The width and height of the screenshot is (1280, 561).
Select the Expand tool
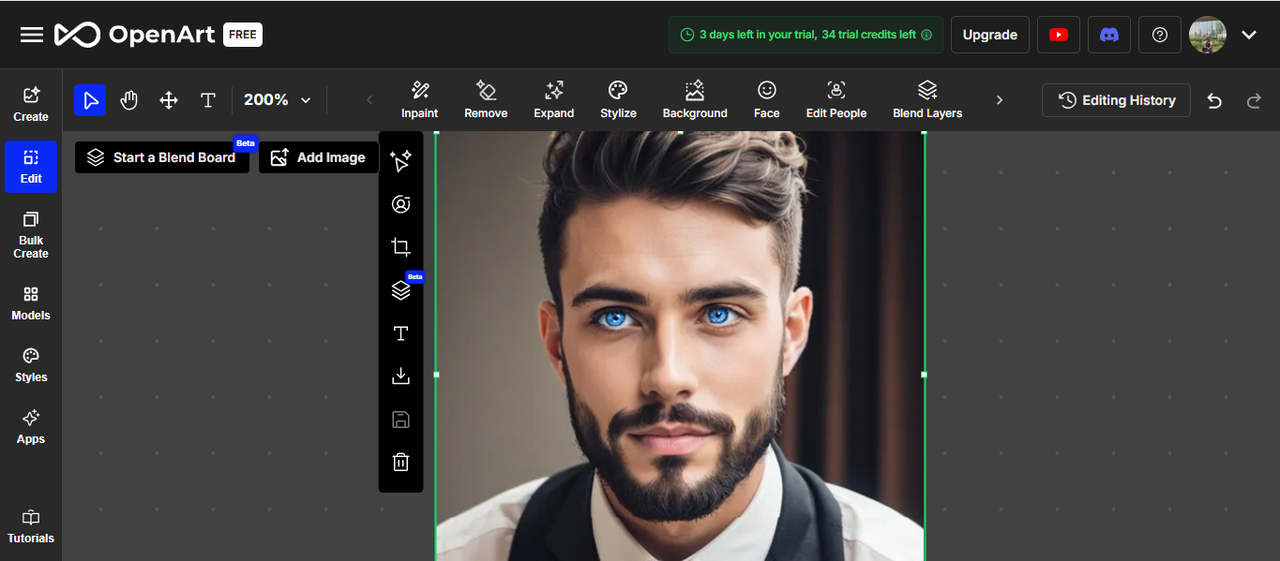tap(554, 100)
